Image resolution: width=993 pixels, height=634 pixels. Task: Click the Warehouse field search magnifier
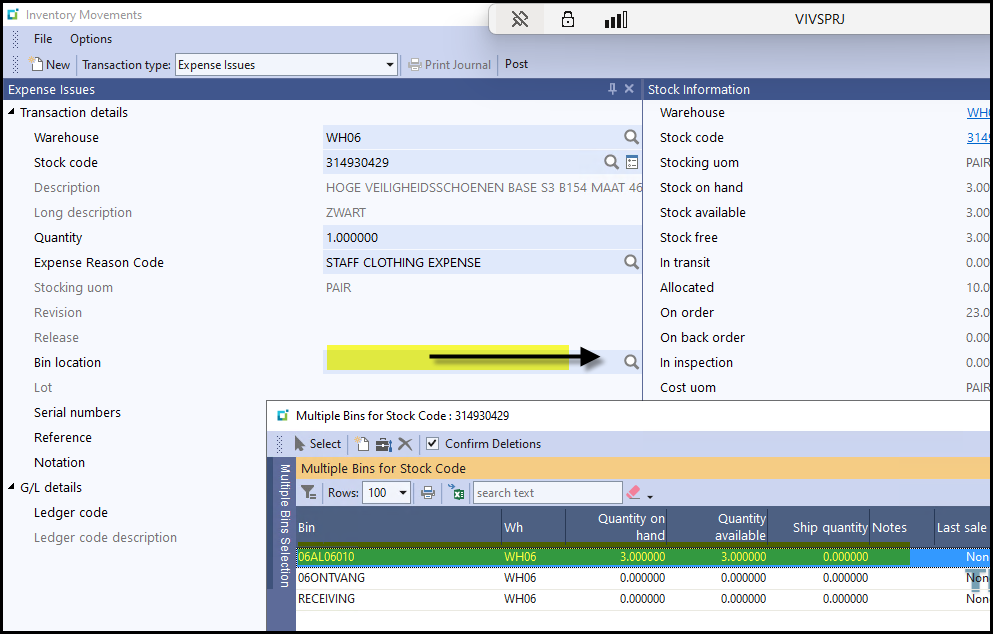pos(631,137)
